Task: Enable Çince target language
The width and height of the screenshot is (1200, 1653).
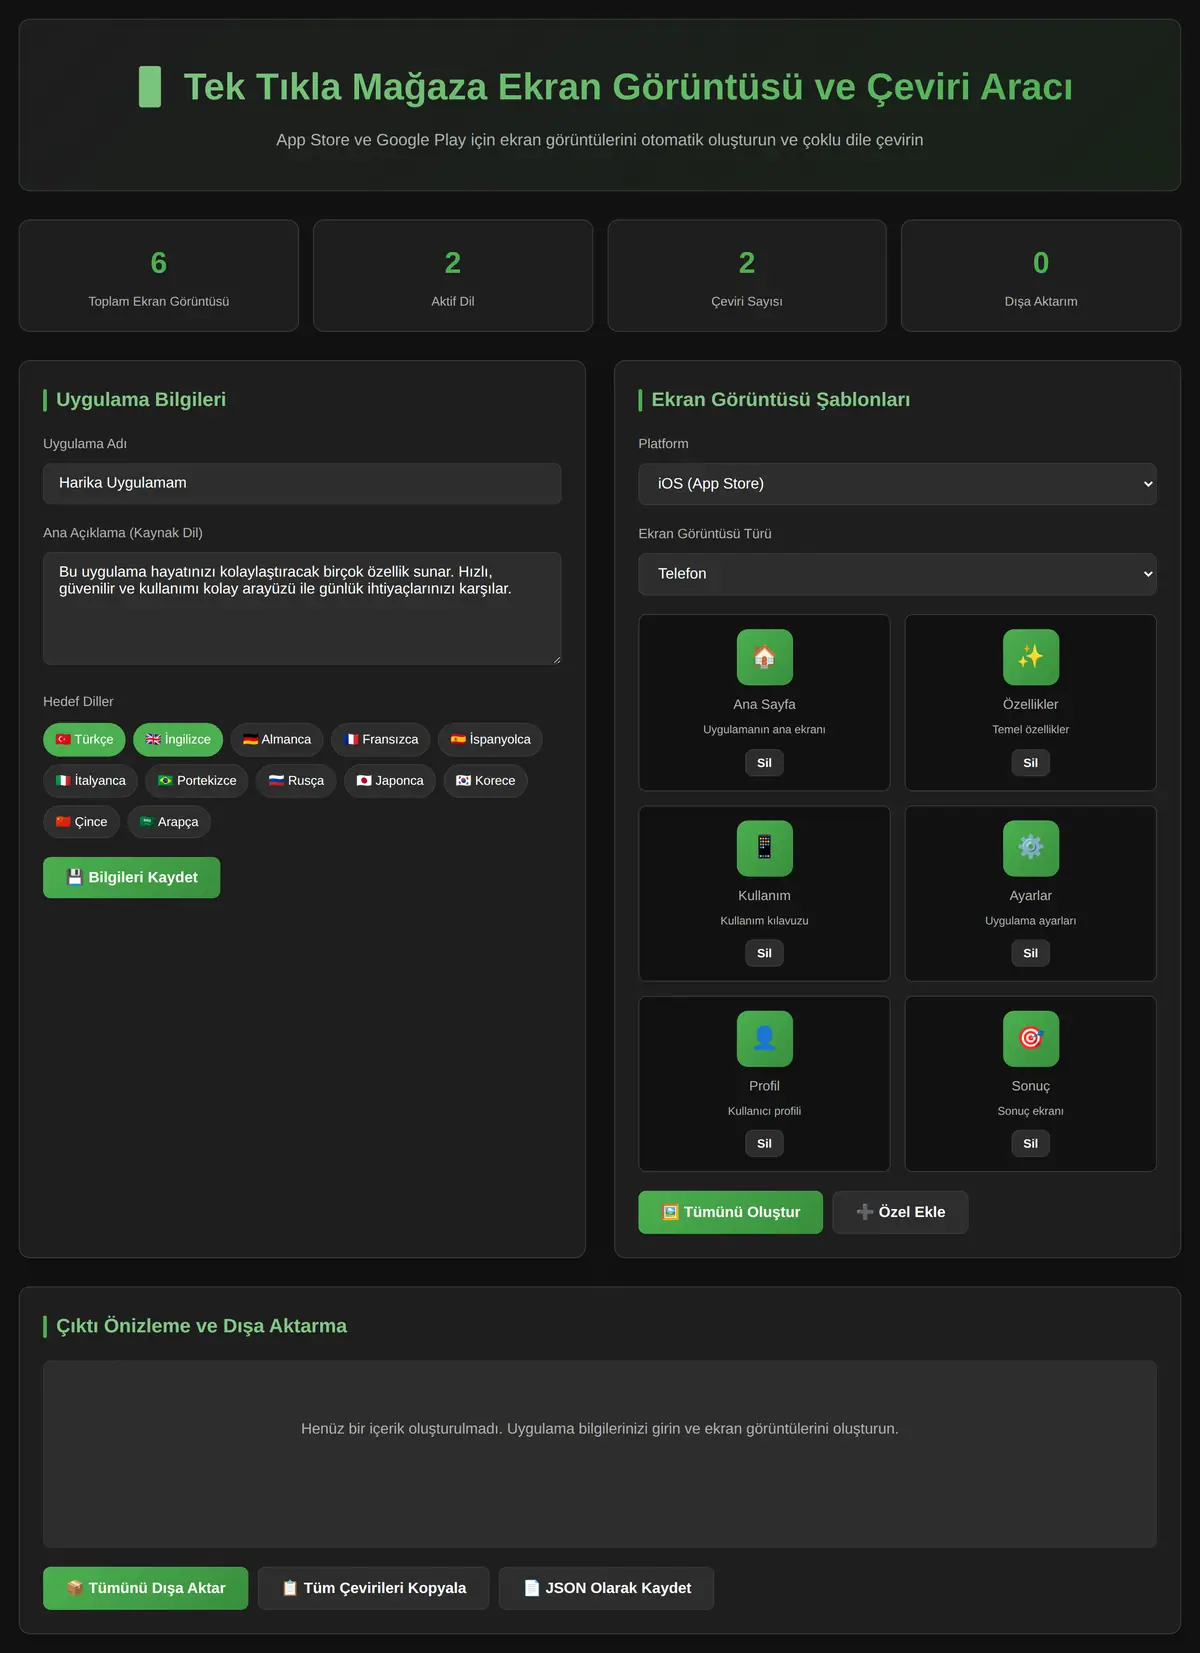Action: [81, 821]
